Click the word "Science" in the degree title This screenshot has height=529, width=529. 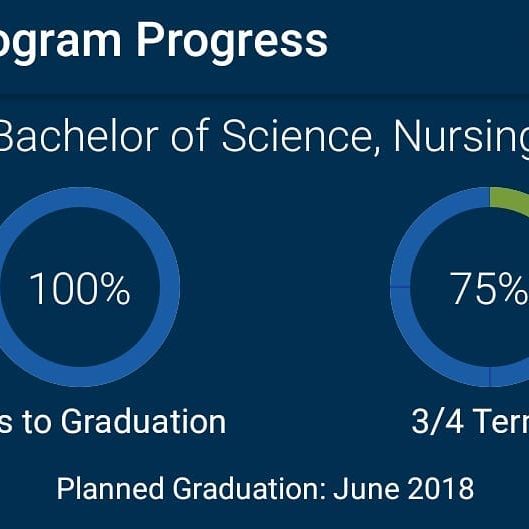coord(301,136)
